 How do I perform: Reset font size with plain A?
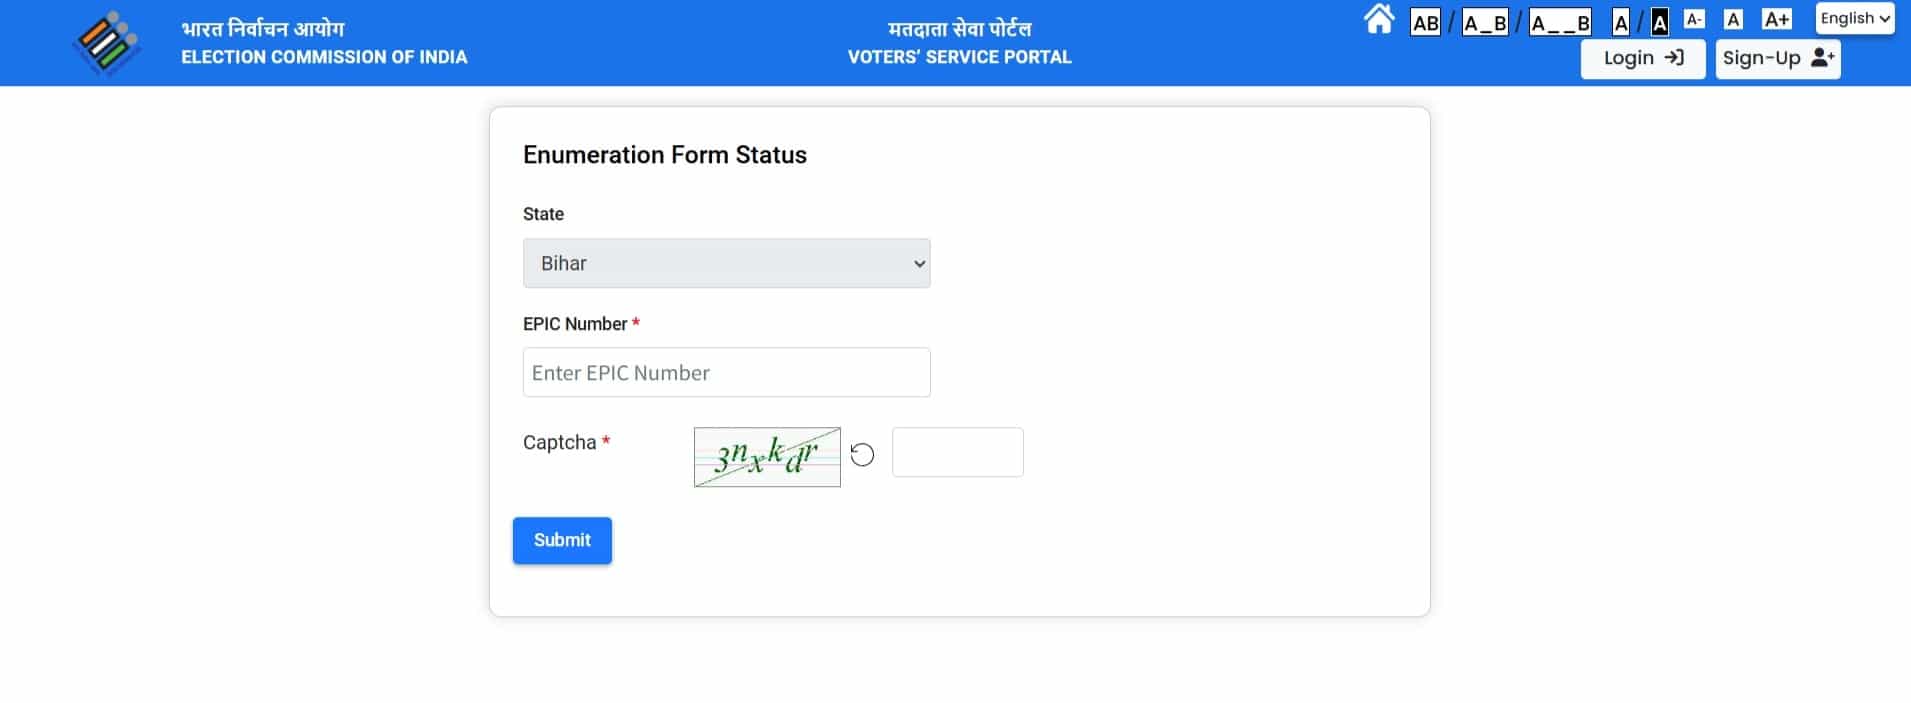[1734, 19]
